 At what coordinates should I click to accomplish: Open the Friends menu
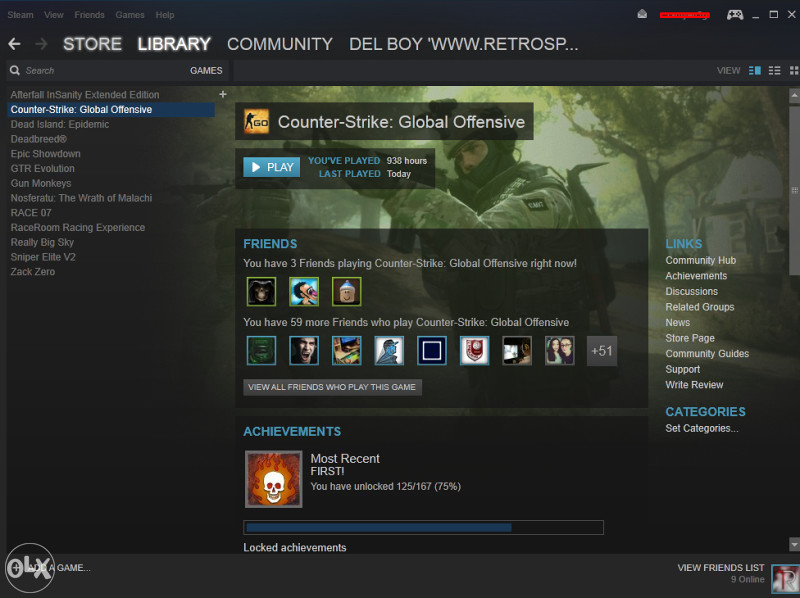point(89,15)
